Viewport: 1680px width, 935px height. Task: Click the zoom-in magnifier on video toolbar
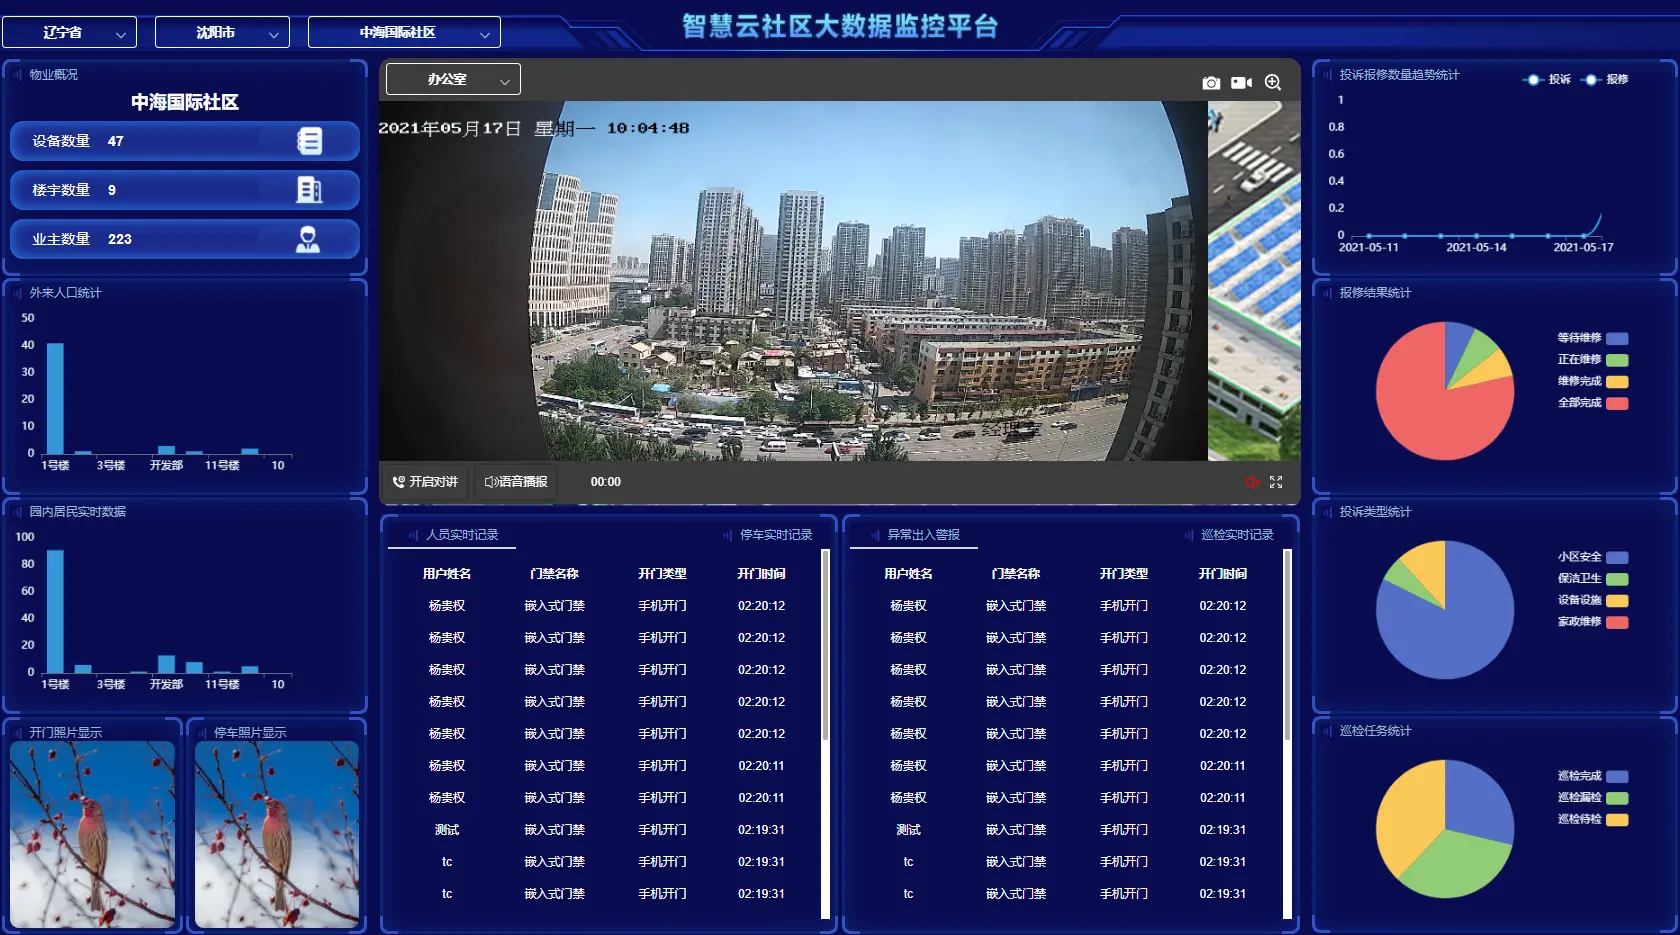tap(1272, 83)
